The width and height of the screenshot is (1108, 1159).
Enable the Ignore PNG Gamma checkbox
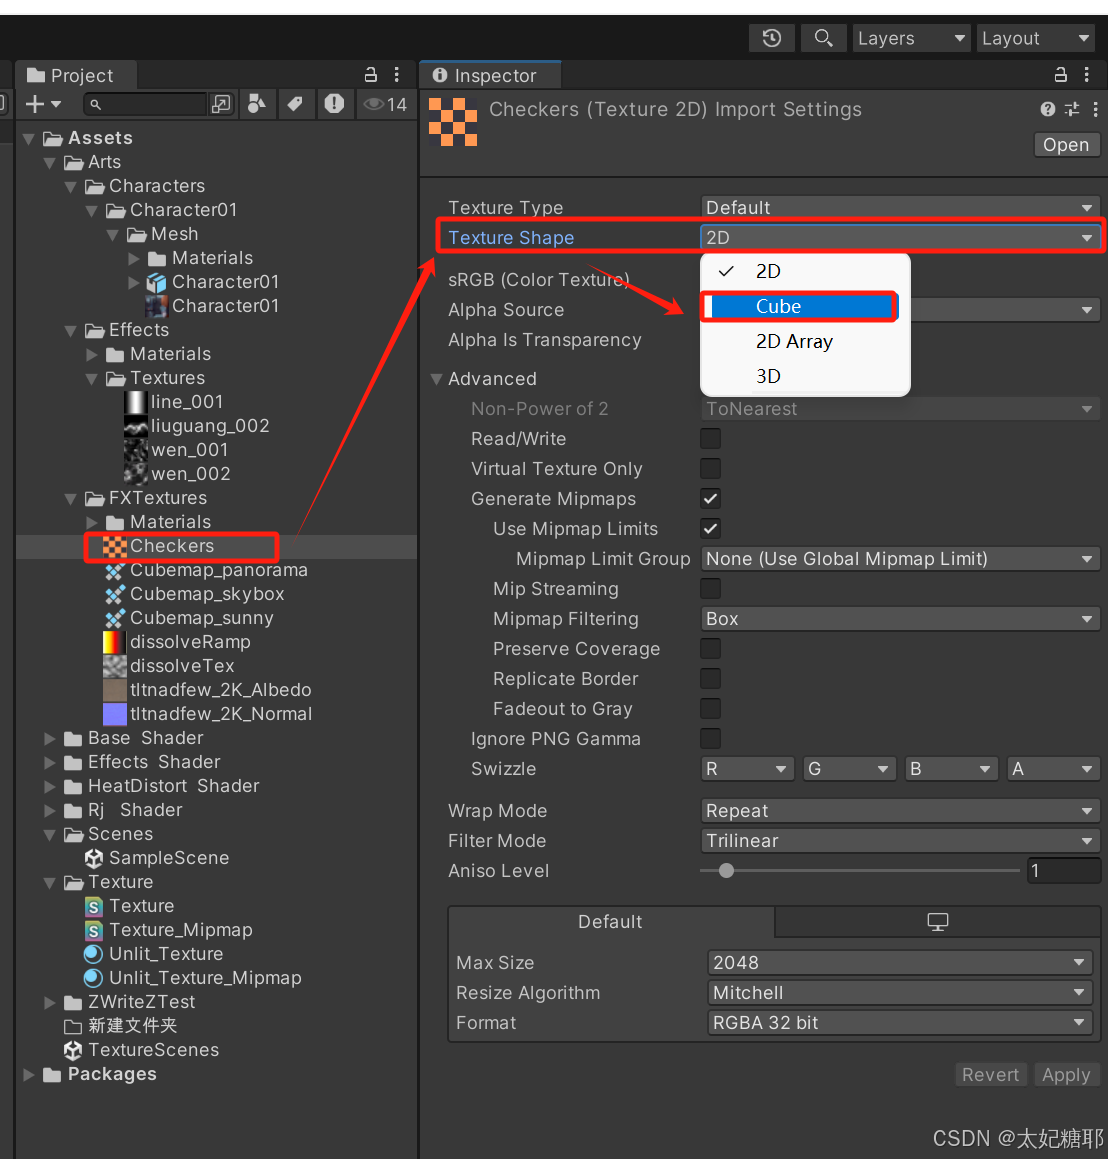[710, 738]
